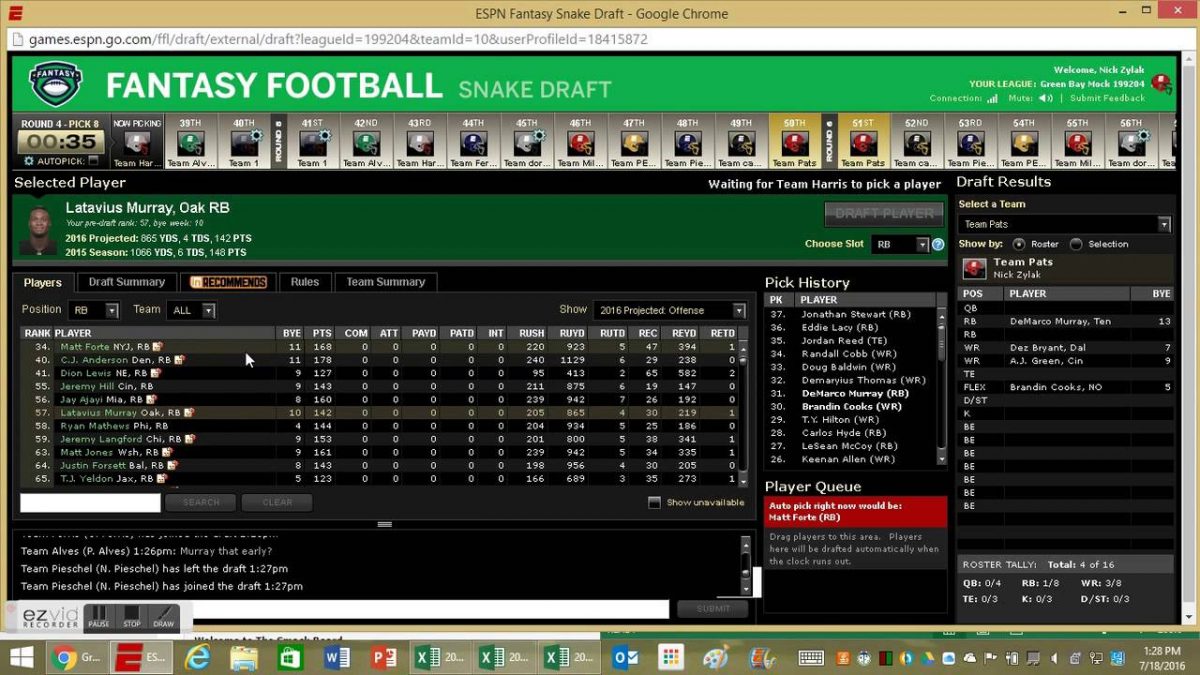Open the Recommends tab
Viewport: 1200px width, 675px height.
228,282
